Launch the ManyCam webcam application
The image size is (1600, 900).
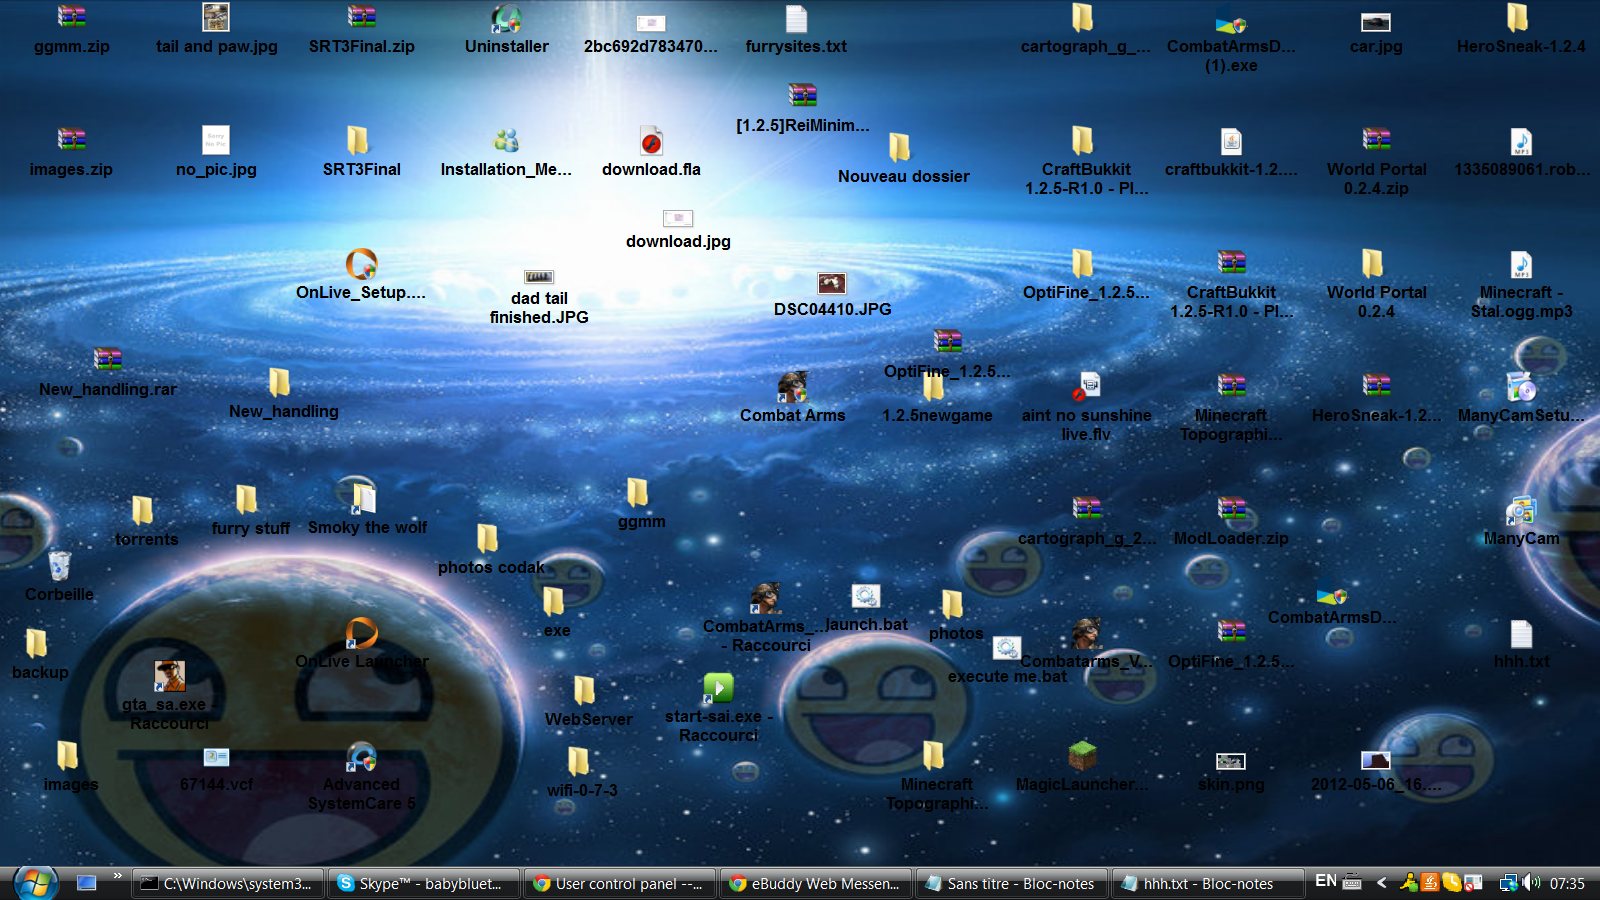1521,510
